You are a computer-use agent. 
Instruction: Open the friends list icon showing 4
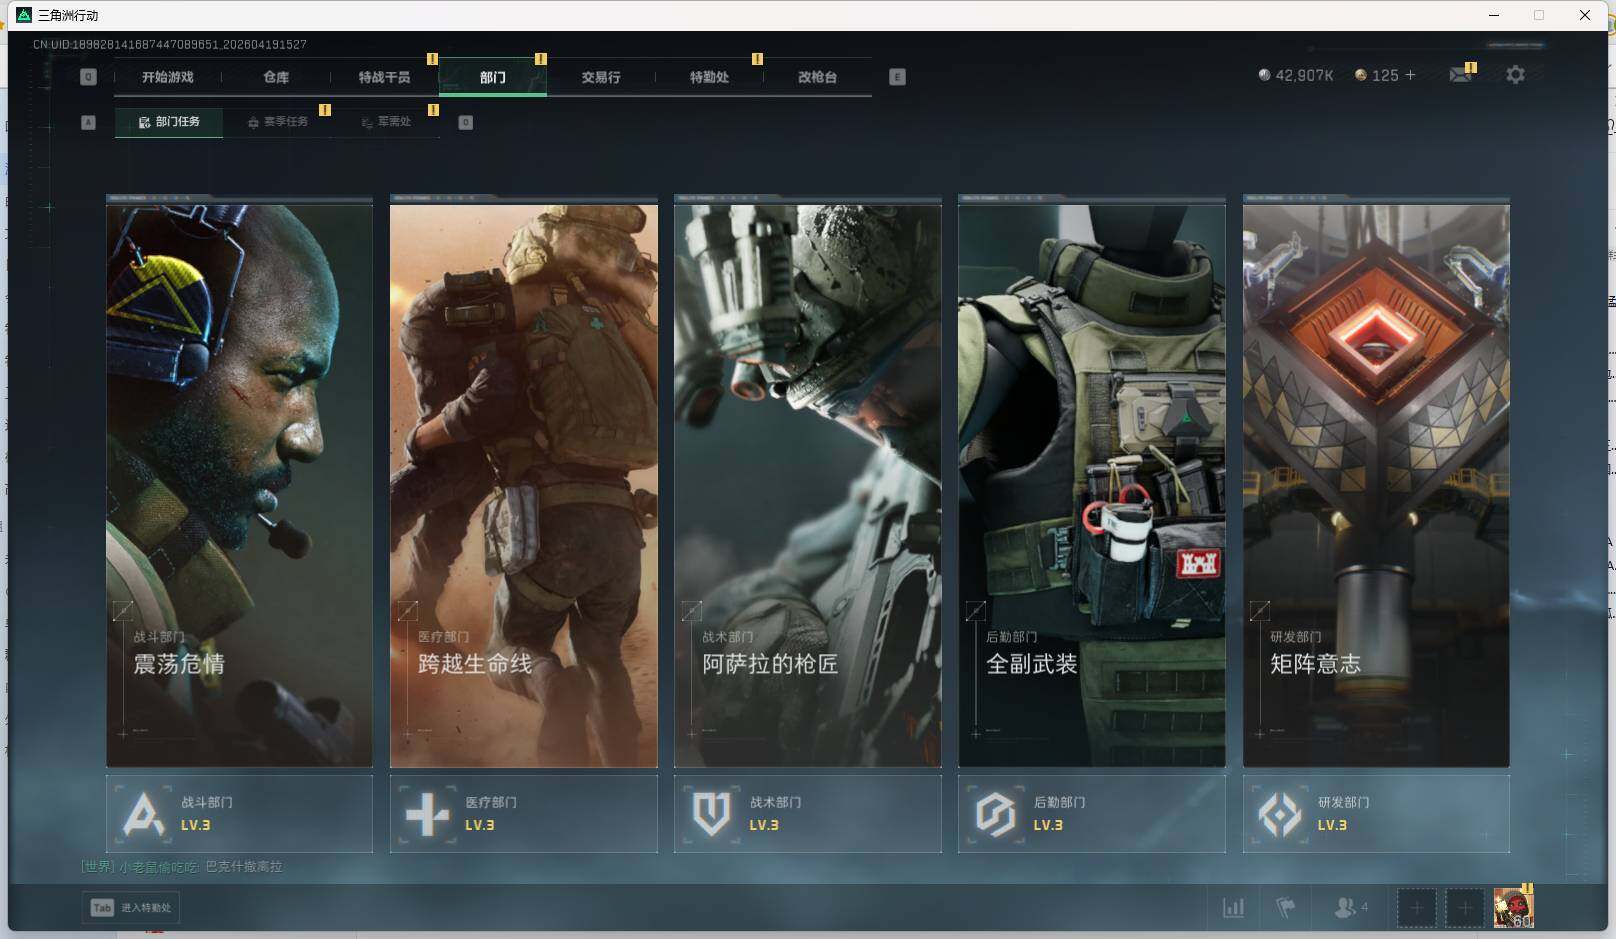(1350, 908)
